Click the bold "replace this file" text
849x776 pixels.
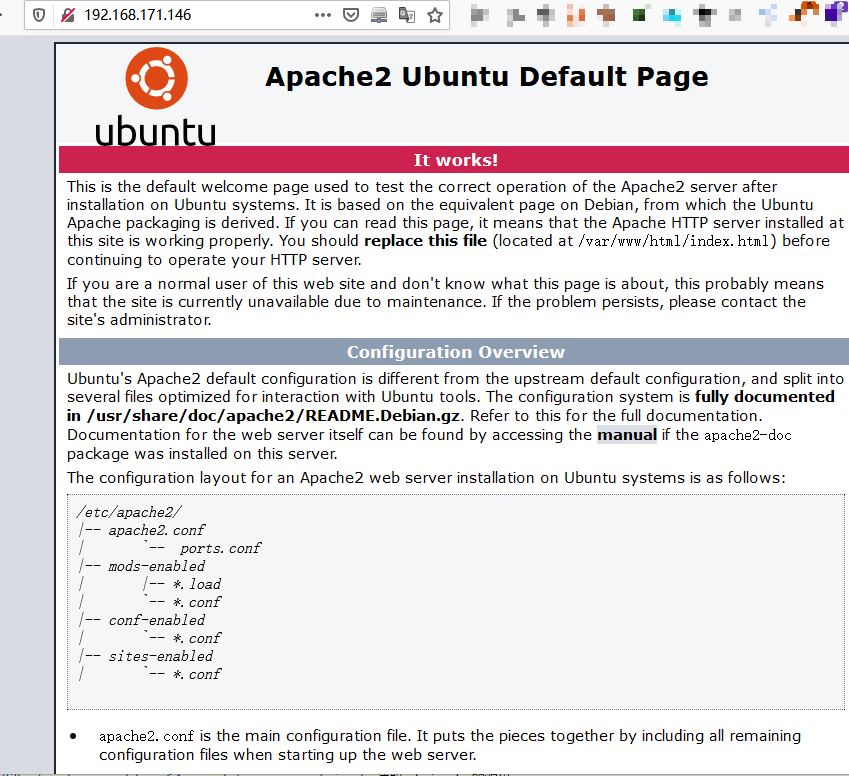tap(426, 240)
